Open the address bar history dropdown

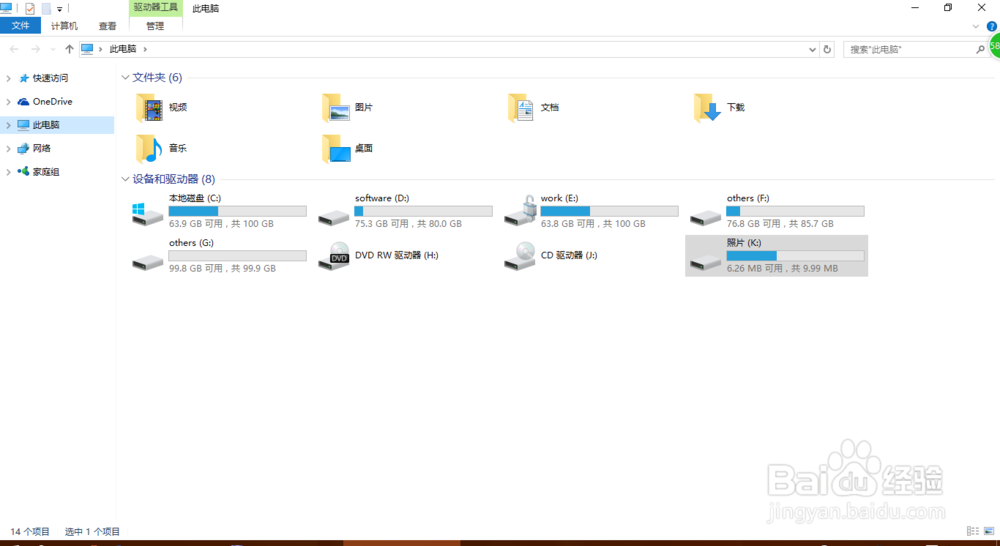point(812,49)
